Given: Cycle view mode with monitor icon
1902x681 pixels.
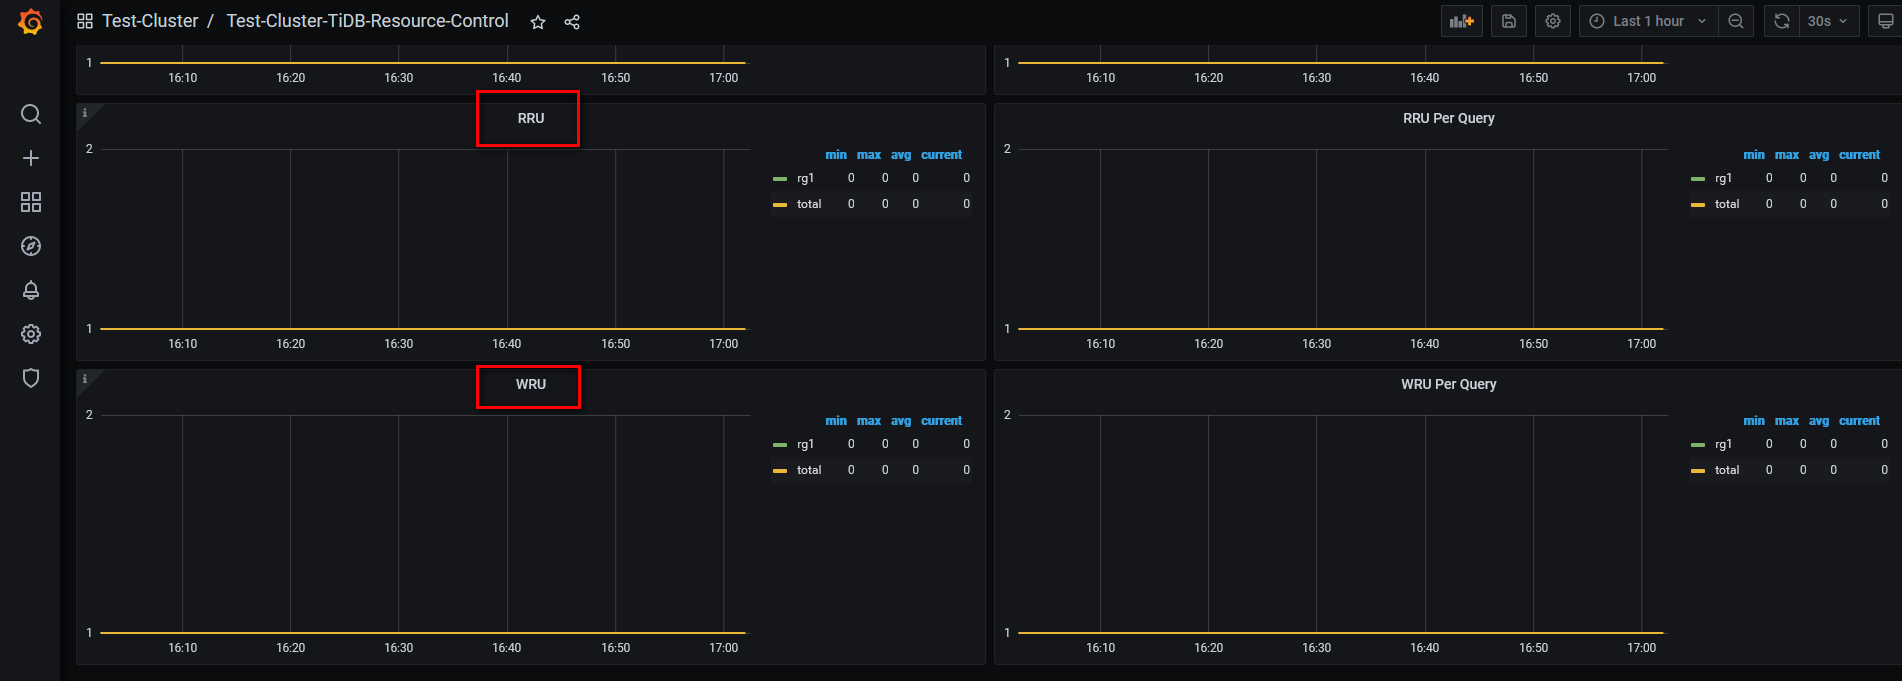Looking at the screenshot, I should point(1885,21).
